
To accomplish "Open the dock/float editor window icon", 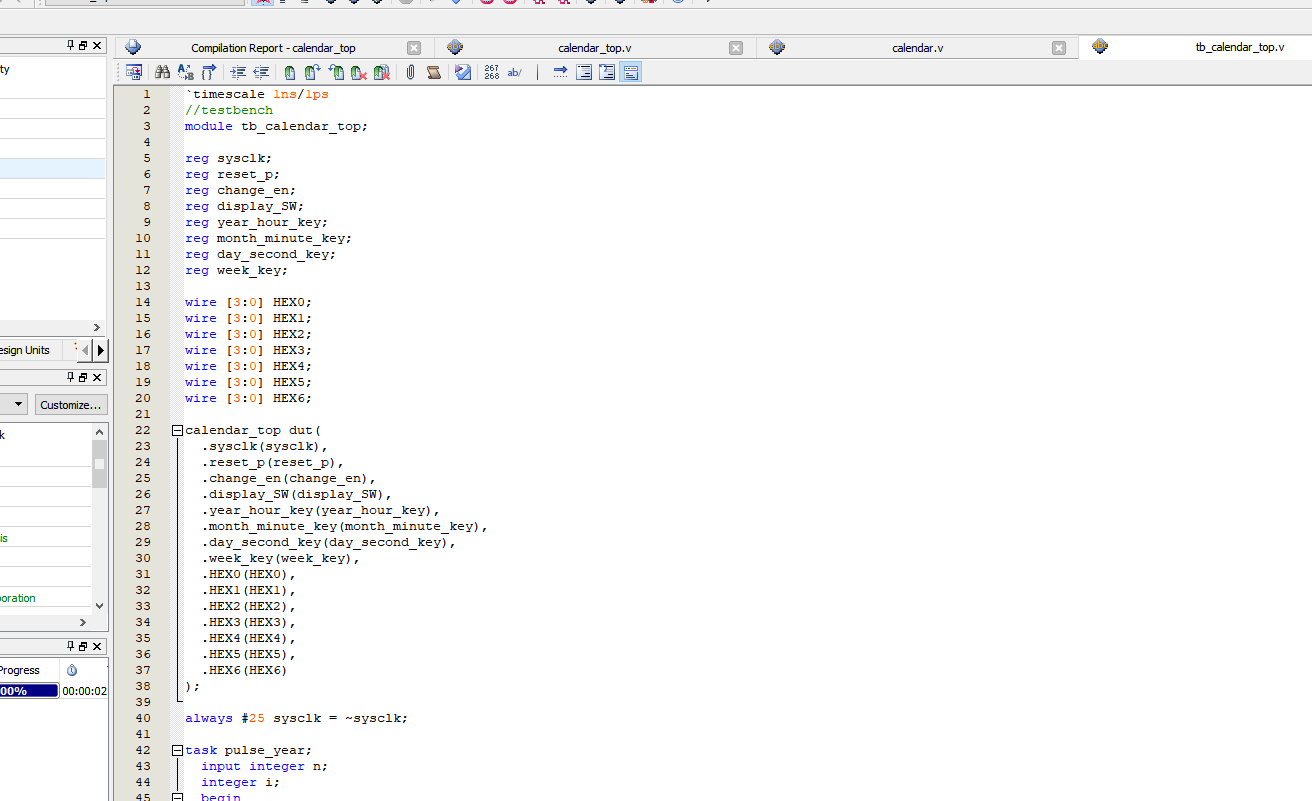I will pyautogui.click(x=133, y=72).
